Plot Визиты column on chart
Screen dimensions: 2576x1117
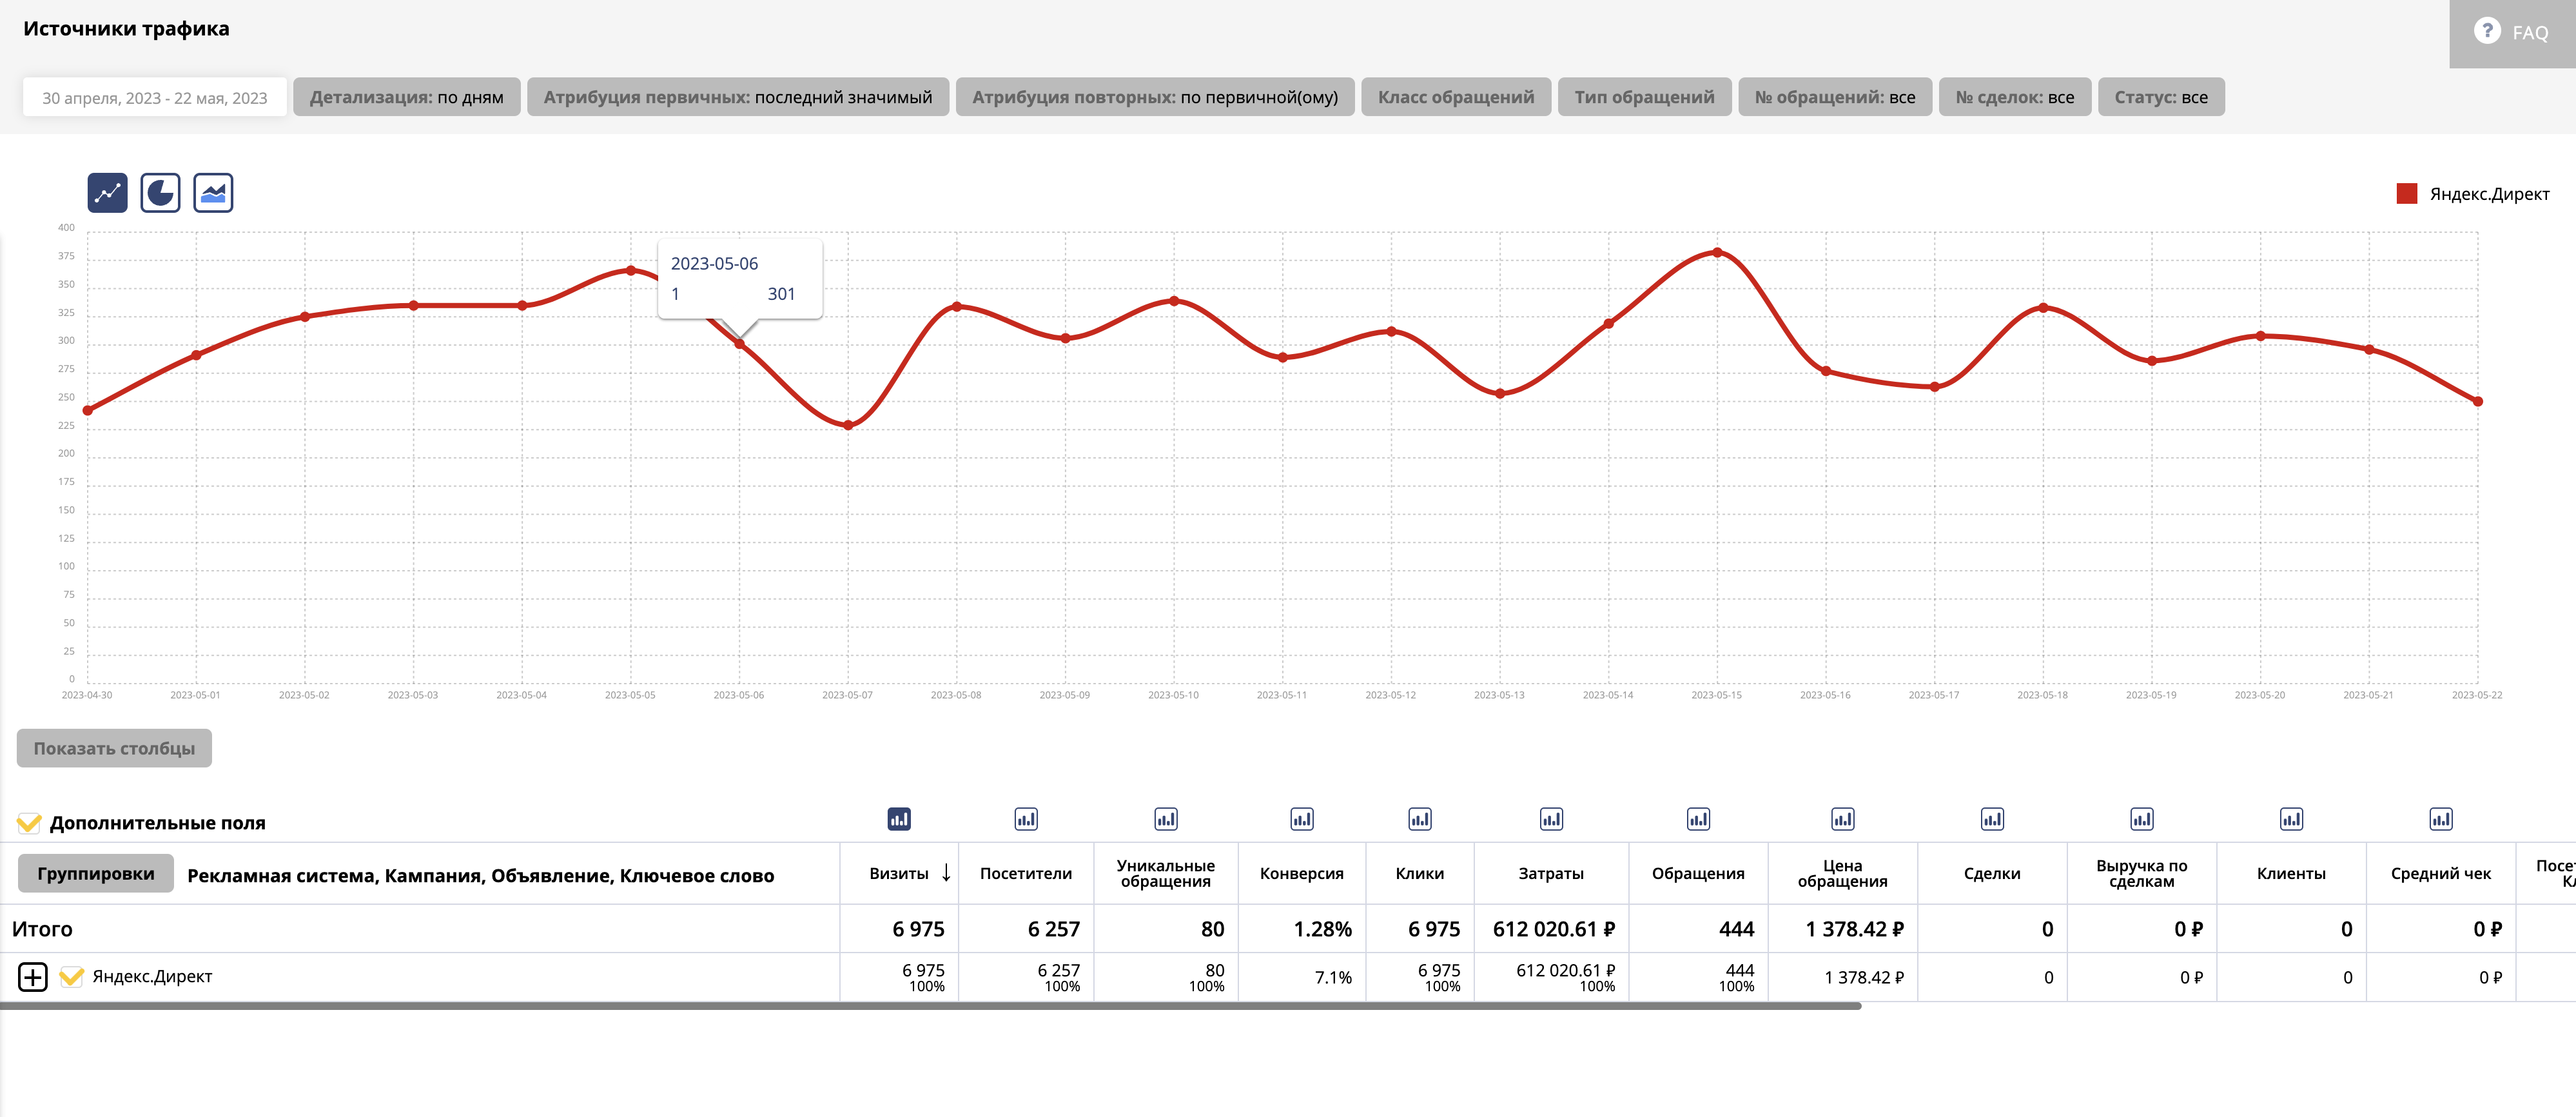[898, 819]
